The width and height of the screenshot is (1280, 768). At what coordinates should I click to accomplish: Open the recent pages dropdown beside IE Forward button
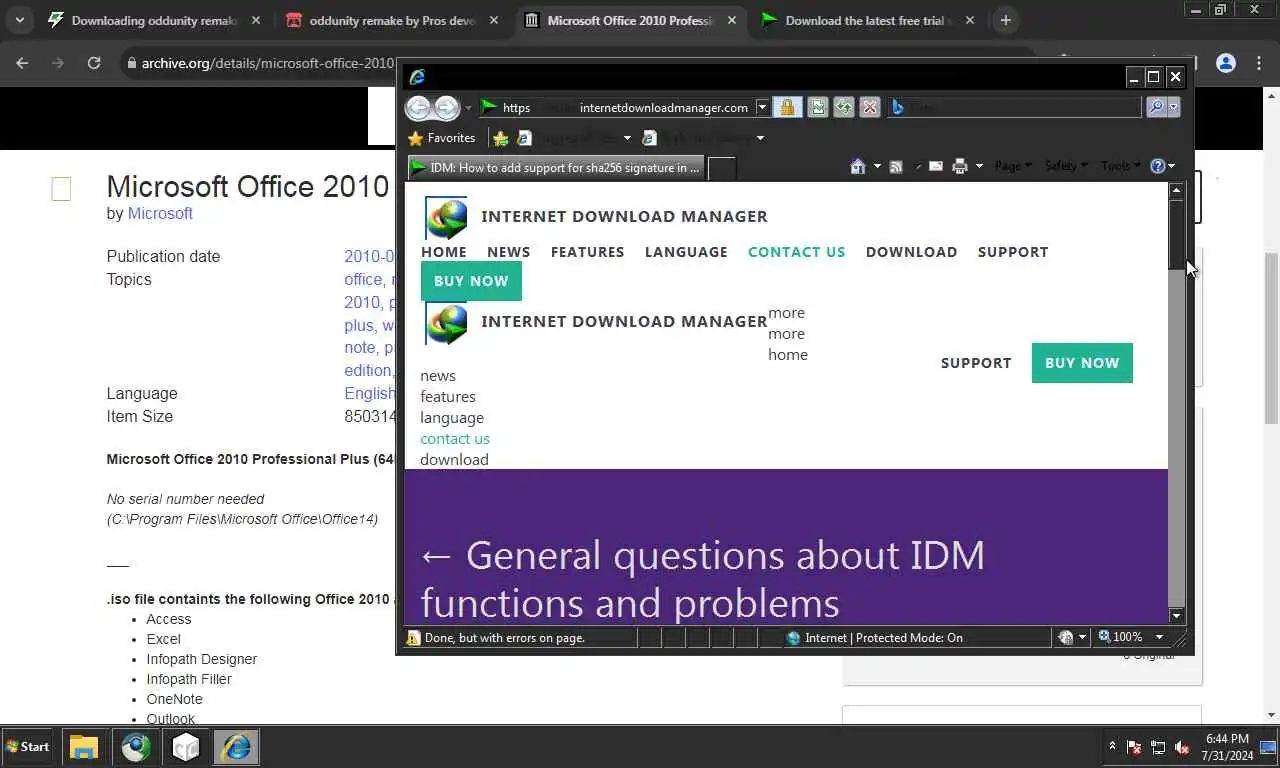(x=468, y=108)
